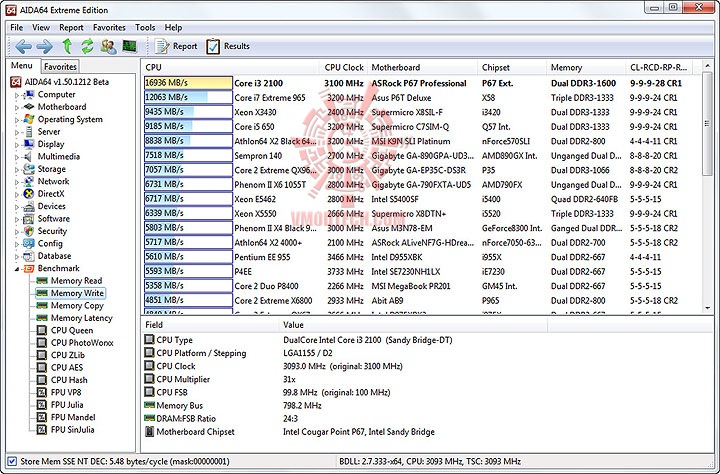Select the Devices icon in the tree
Viewport: 720px width, 474px height.
pyautogui.click(x=29, y=206)
